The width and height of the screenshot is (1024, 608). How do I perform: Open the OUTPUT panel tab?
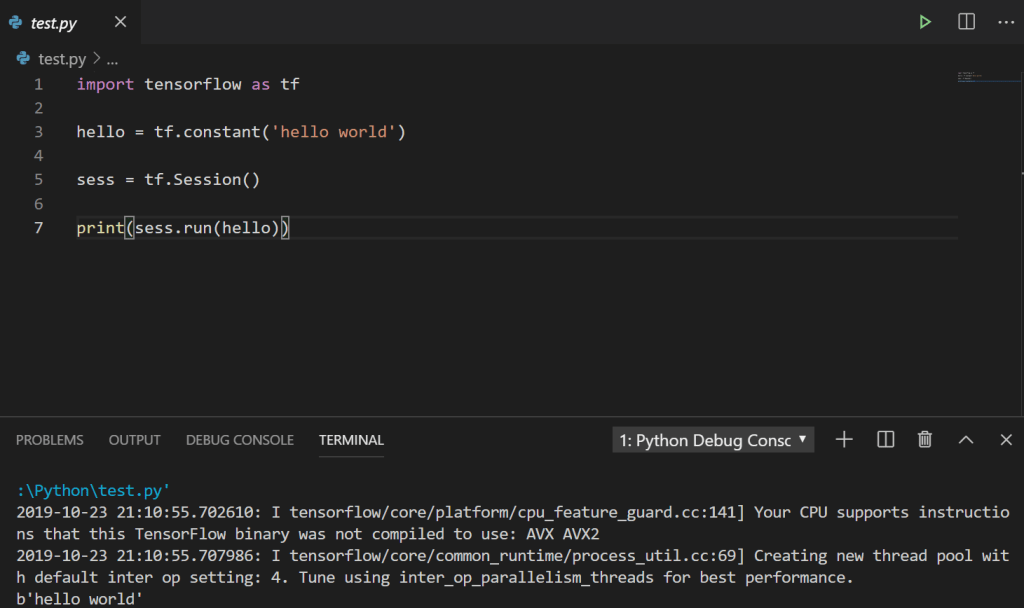click(x=135, y=440)
